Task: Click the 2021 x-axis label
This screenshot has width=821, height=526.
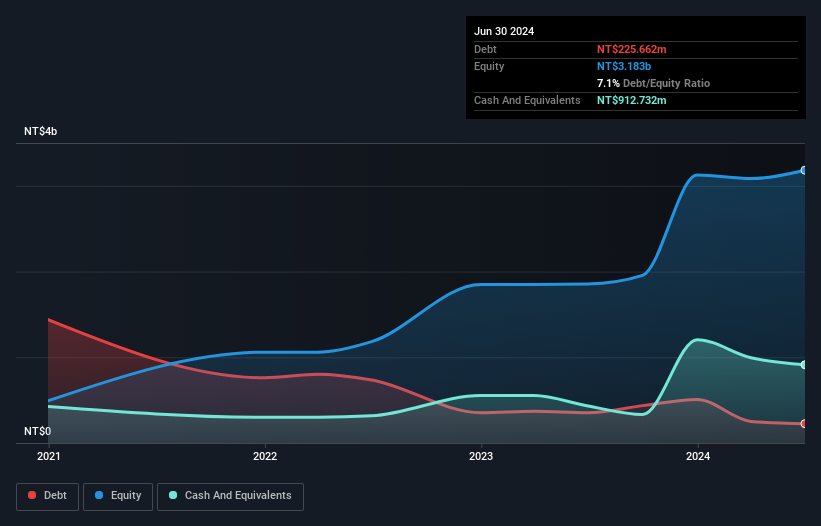Action: pos(49,456)
